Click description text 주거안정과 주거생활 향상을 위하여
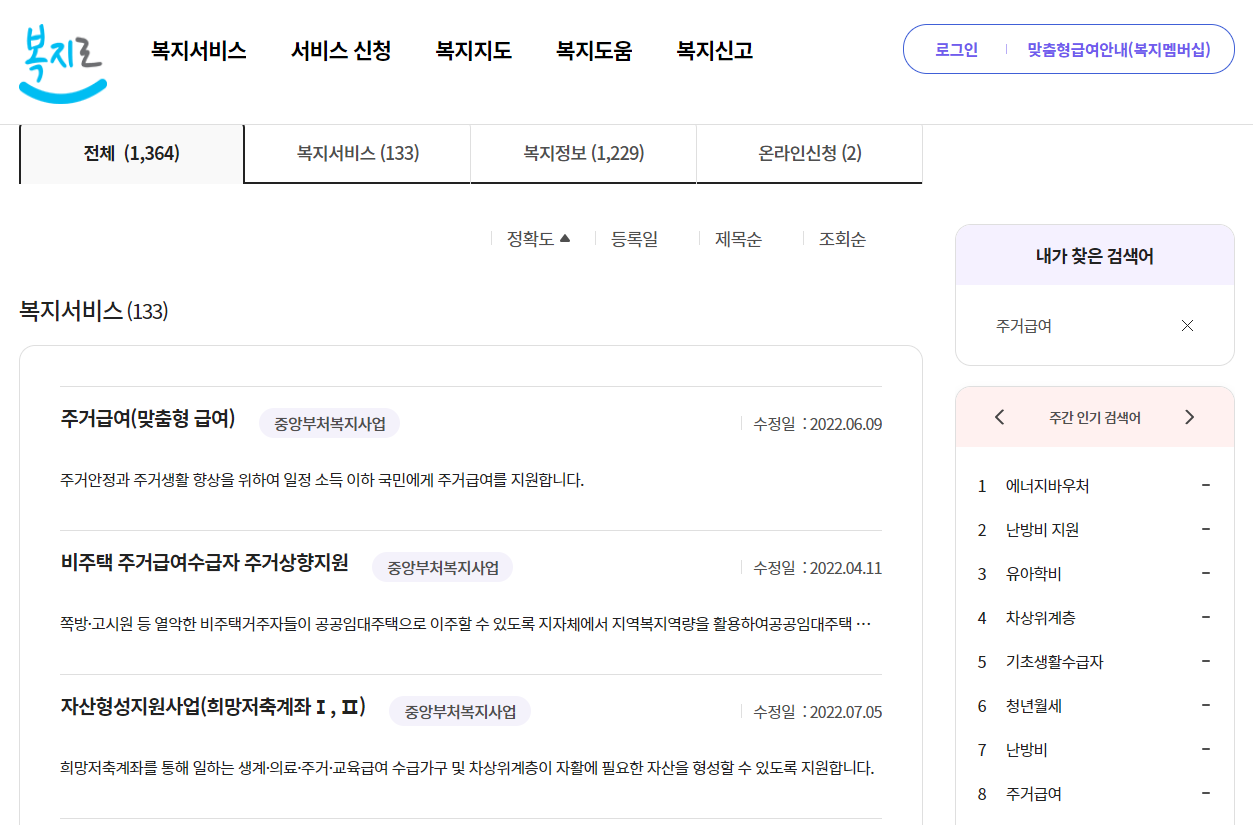This screenshot has width=1253, height=825. pyautogui.click(x=322, y=480)
